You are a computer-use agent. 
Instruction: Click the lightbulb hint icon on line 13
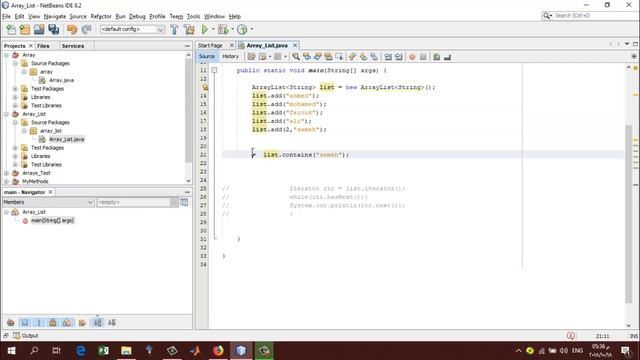coord(205,87)
